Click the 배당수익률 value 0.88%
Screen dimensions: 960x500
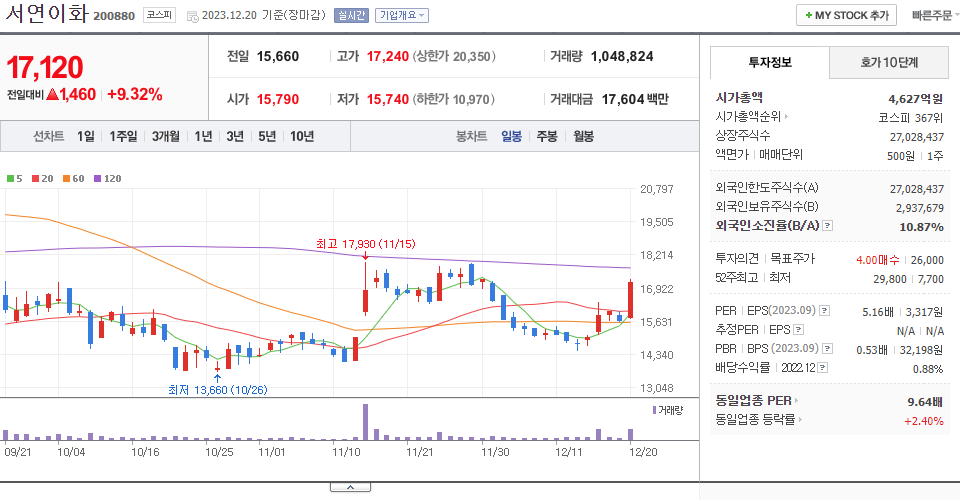pos(928,369)
